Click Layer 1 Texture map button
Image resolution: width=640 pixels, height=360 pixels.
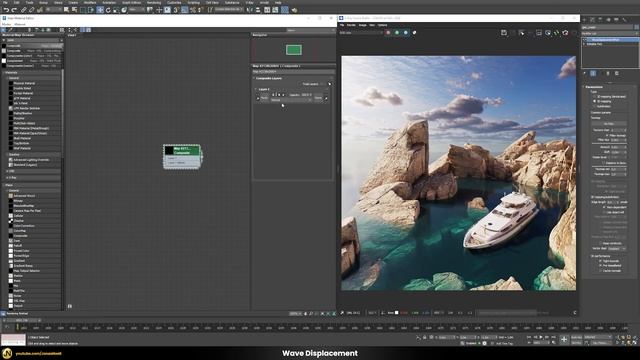[x=264, y=98]
